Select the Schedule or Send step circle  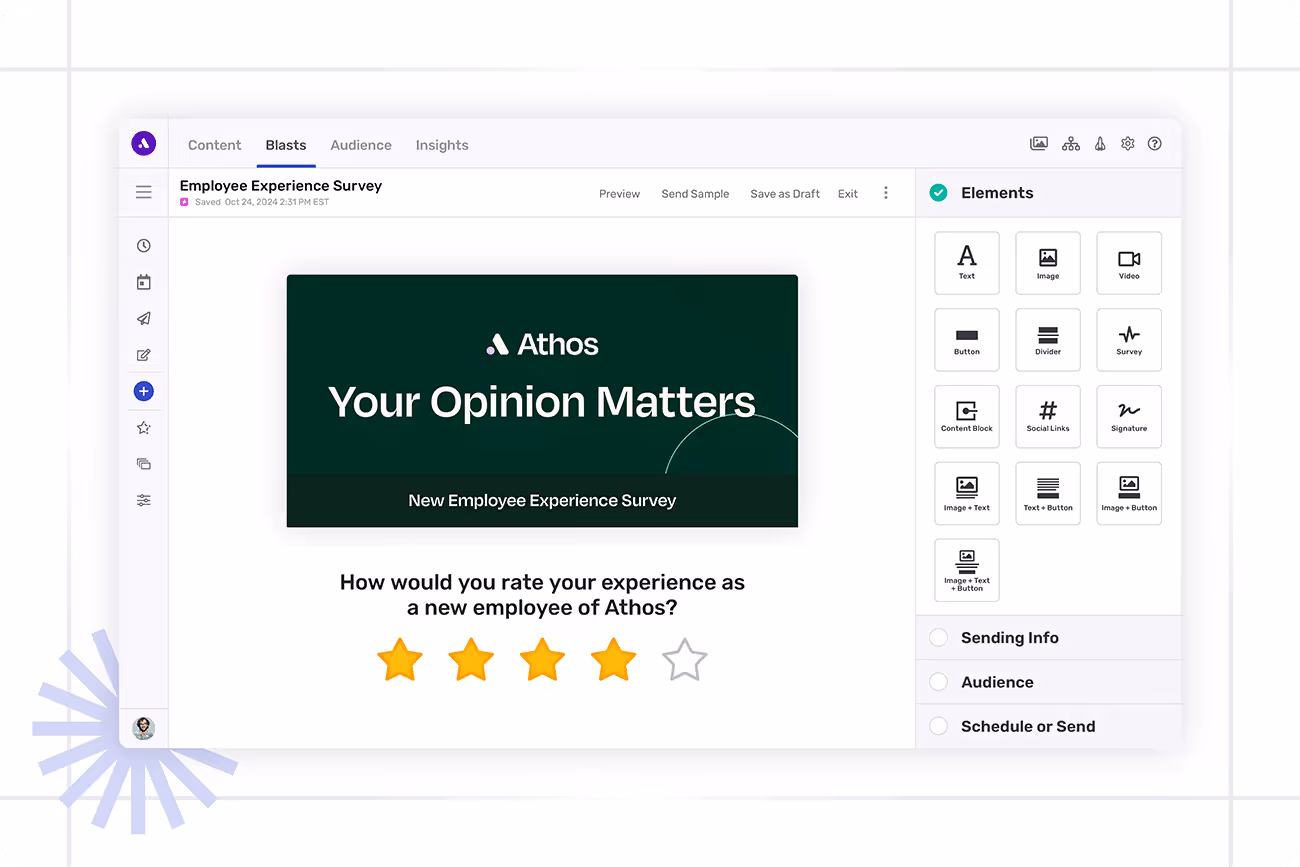pos(938,726)
